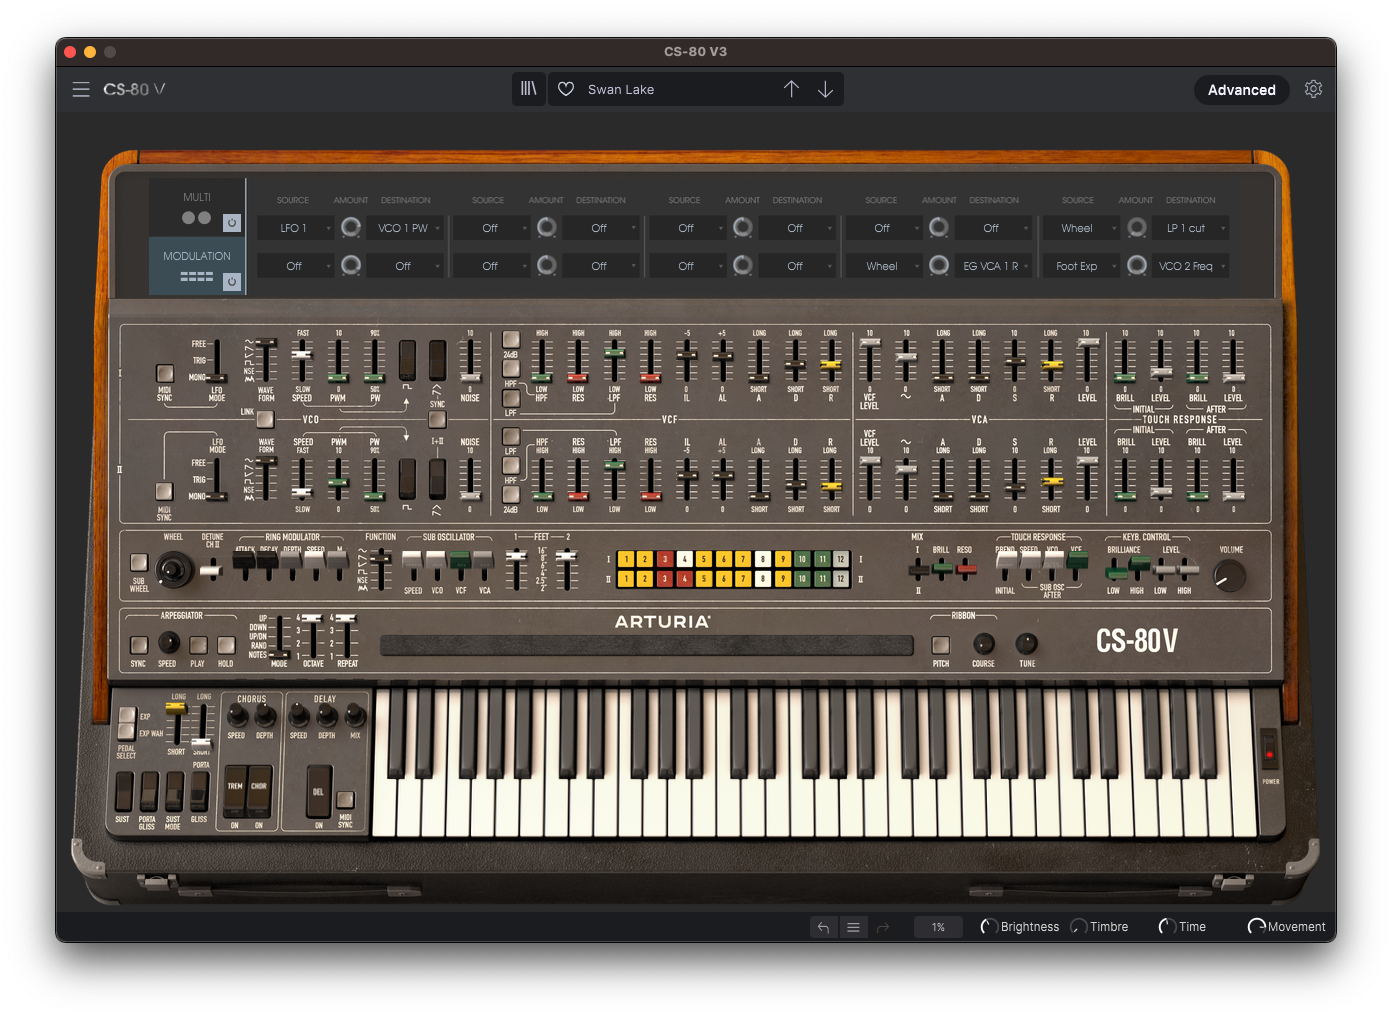Click the Arpeggiator Octave slider
Viewport: 1392px width, 1016px height.
point(313,636)
